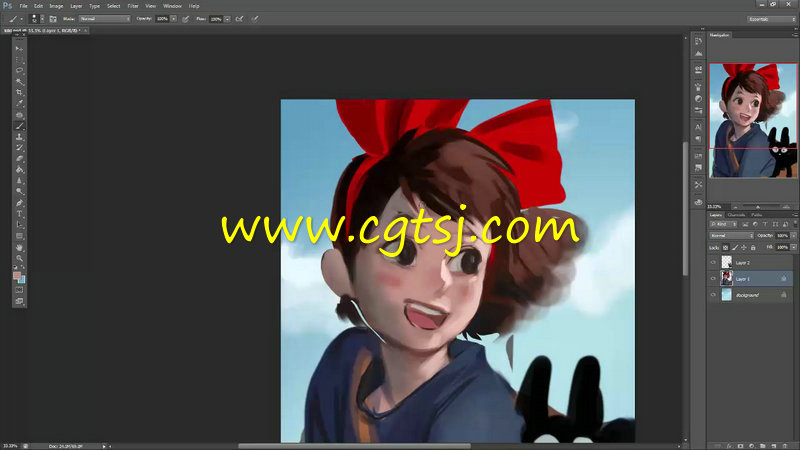This screenshot has height=450, width=800.
Task: Select the Zoom tool
Action: pyautogui.click(x=19, y=258)
